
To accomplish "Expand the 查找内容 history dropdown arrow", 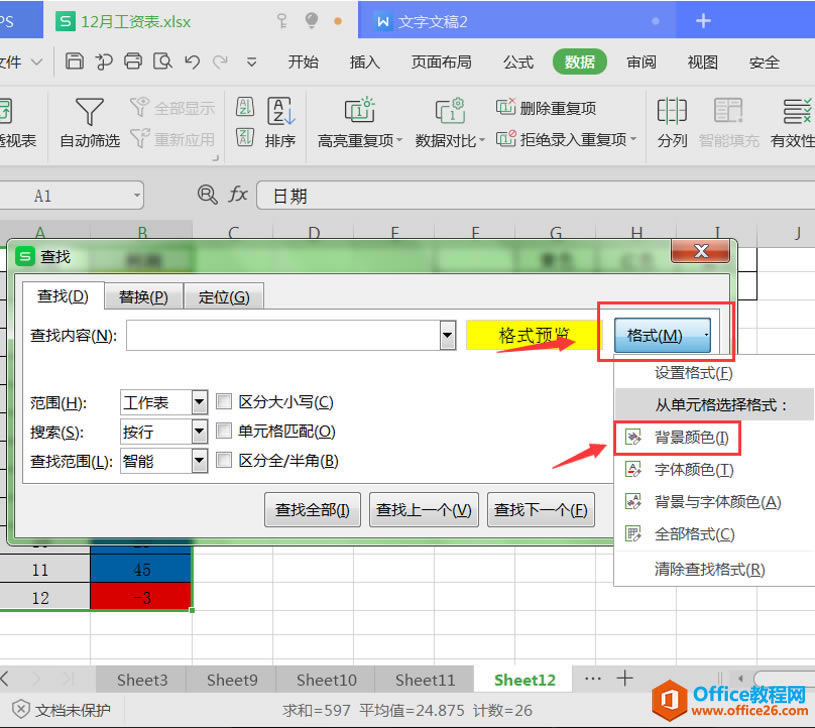I will click(x=448, y=335).
